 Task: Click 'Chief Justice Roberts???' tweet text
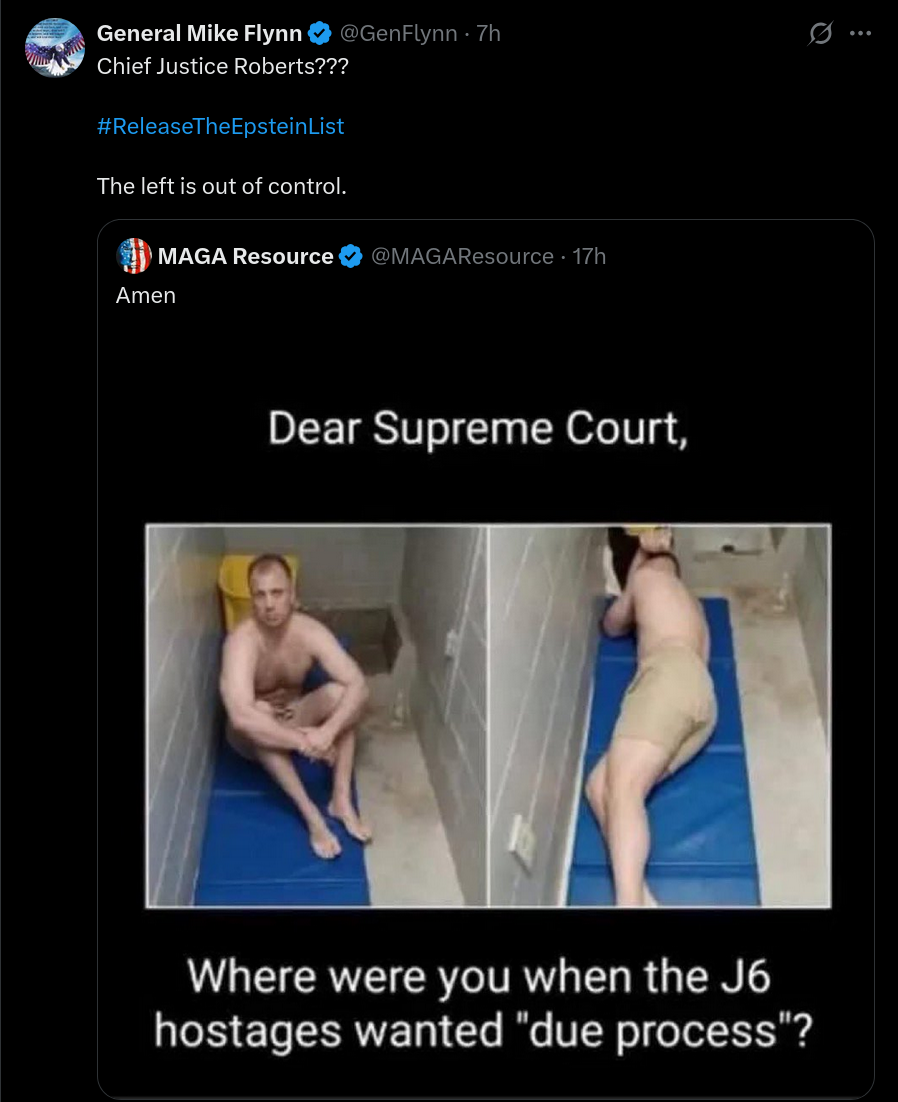tap(223, 66)
